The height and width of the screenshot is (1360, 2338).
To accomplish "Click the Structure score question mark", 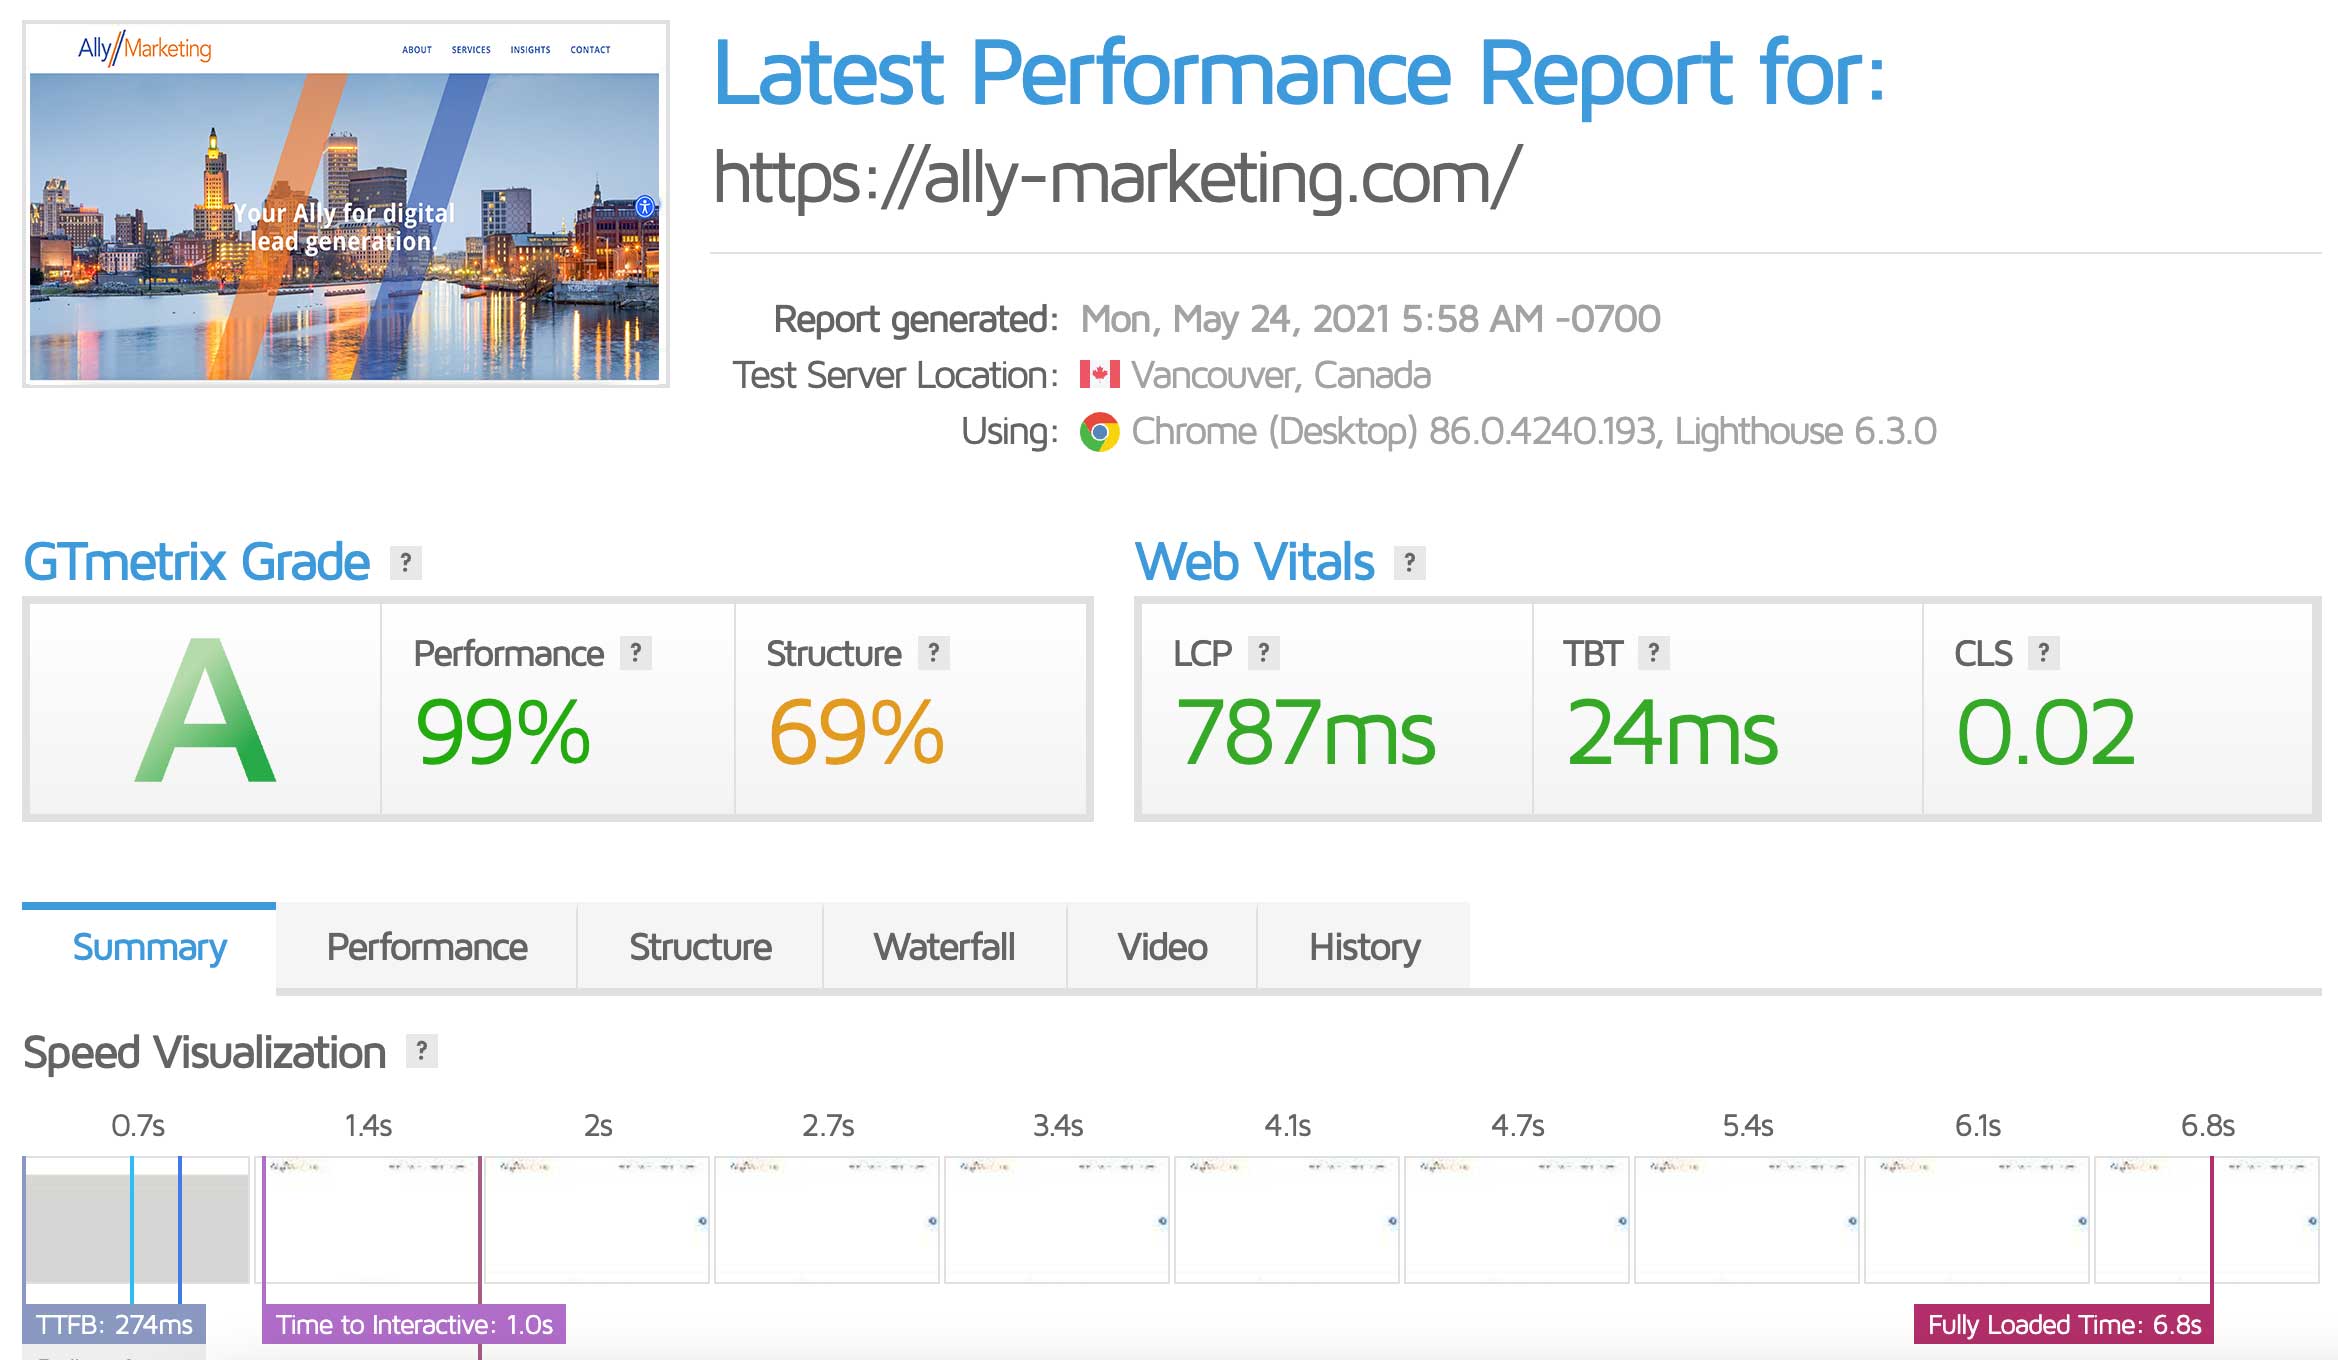I will (932, 654).
